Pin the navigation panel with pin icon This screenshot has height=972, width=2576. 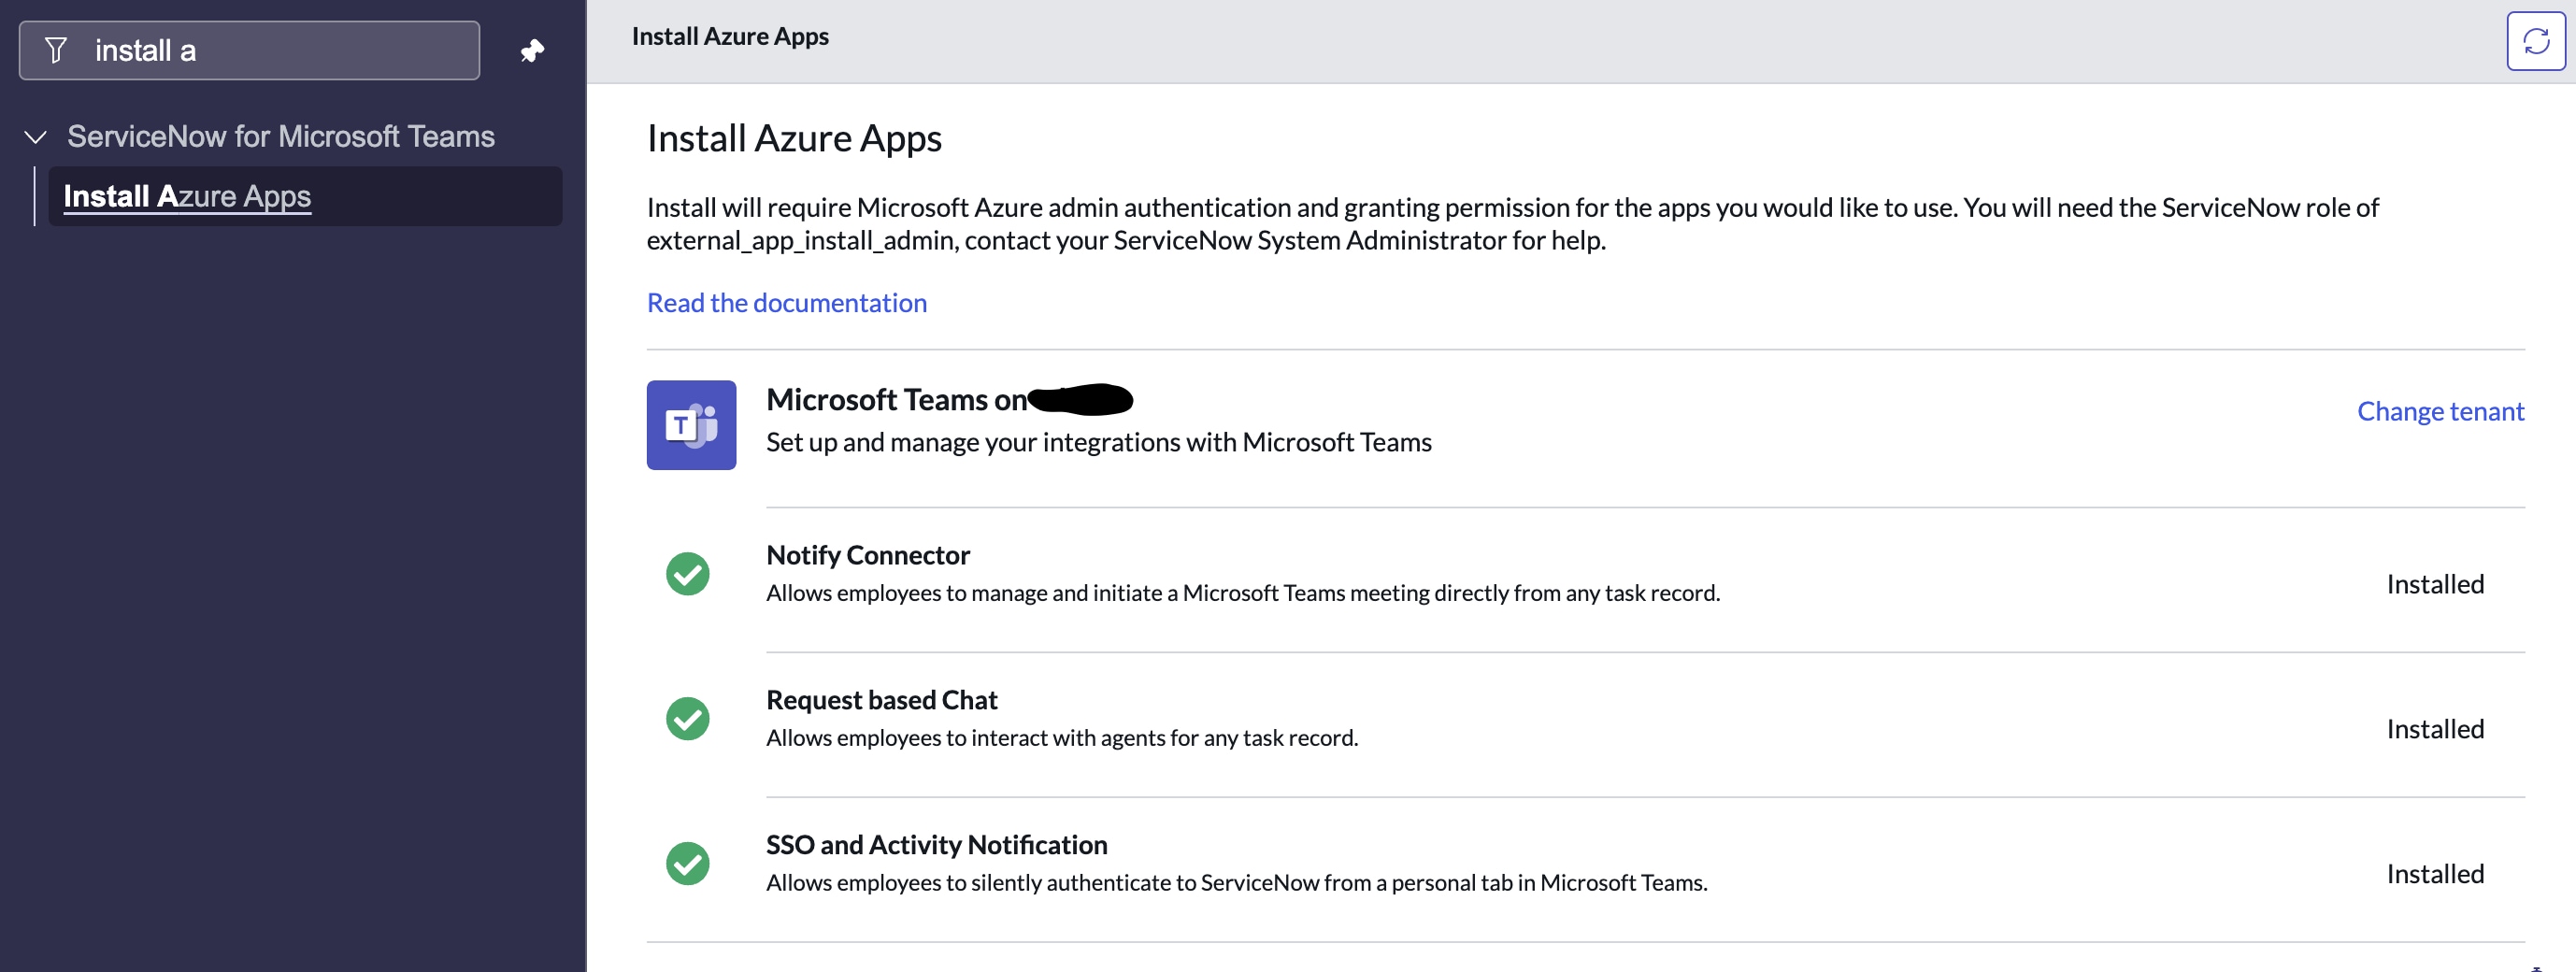click(532, 50)
